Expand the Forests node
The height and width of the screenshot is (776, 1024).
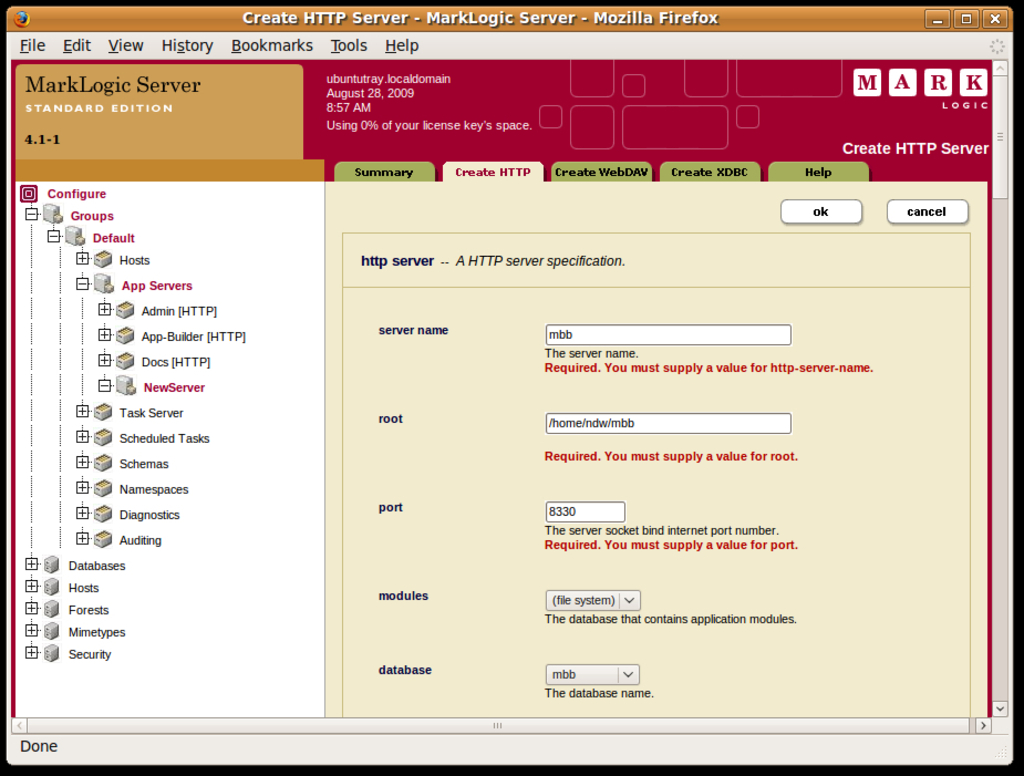31,607
